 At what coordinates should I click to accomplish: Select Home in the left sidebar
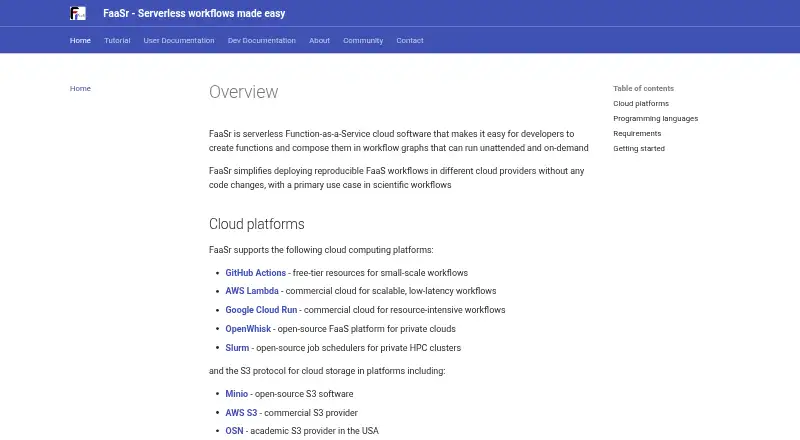pos(80,88)
